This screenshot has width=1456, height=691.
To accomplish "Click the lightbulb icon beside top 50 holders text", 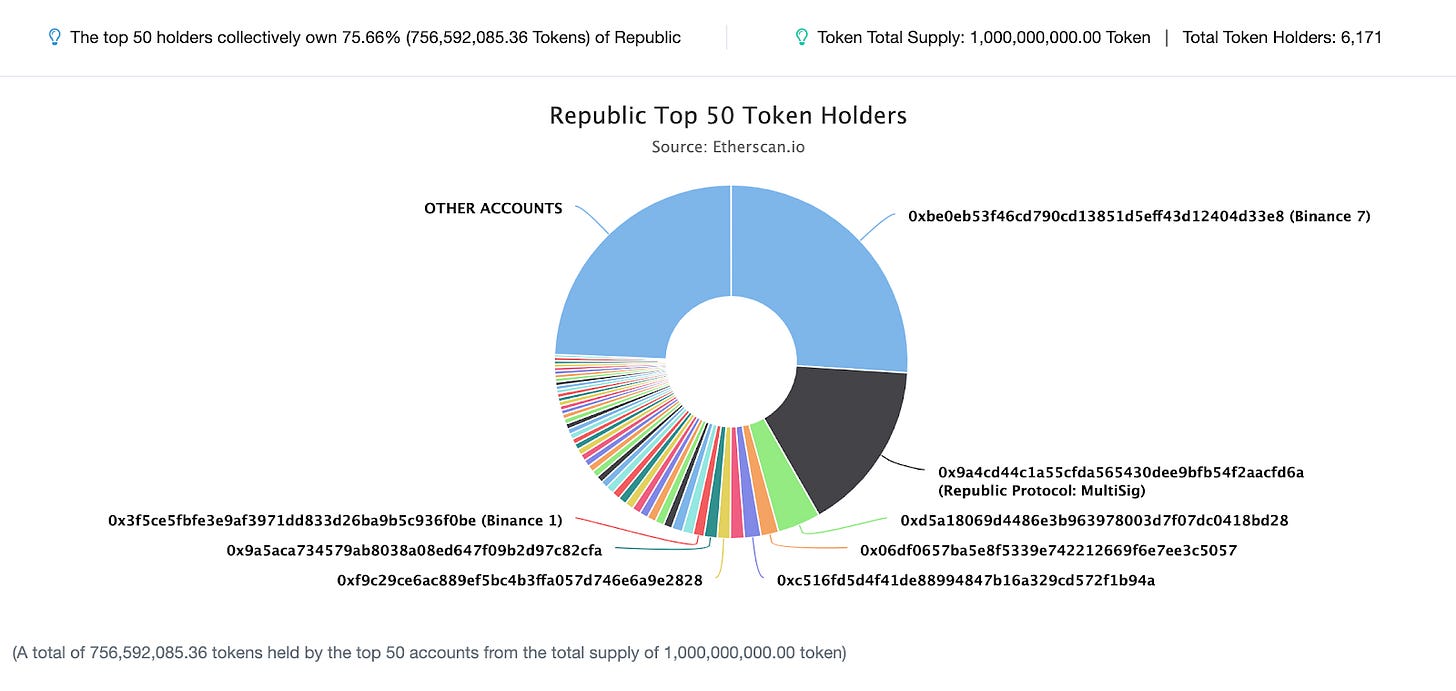I will (55, 37).
